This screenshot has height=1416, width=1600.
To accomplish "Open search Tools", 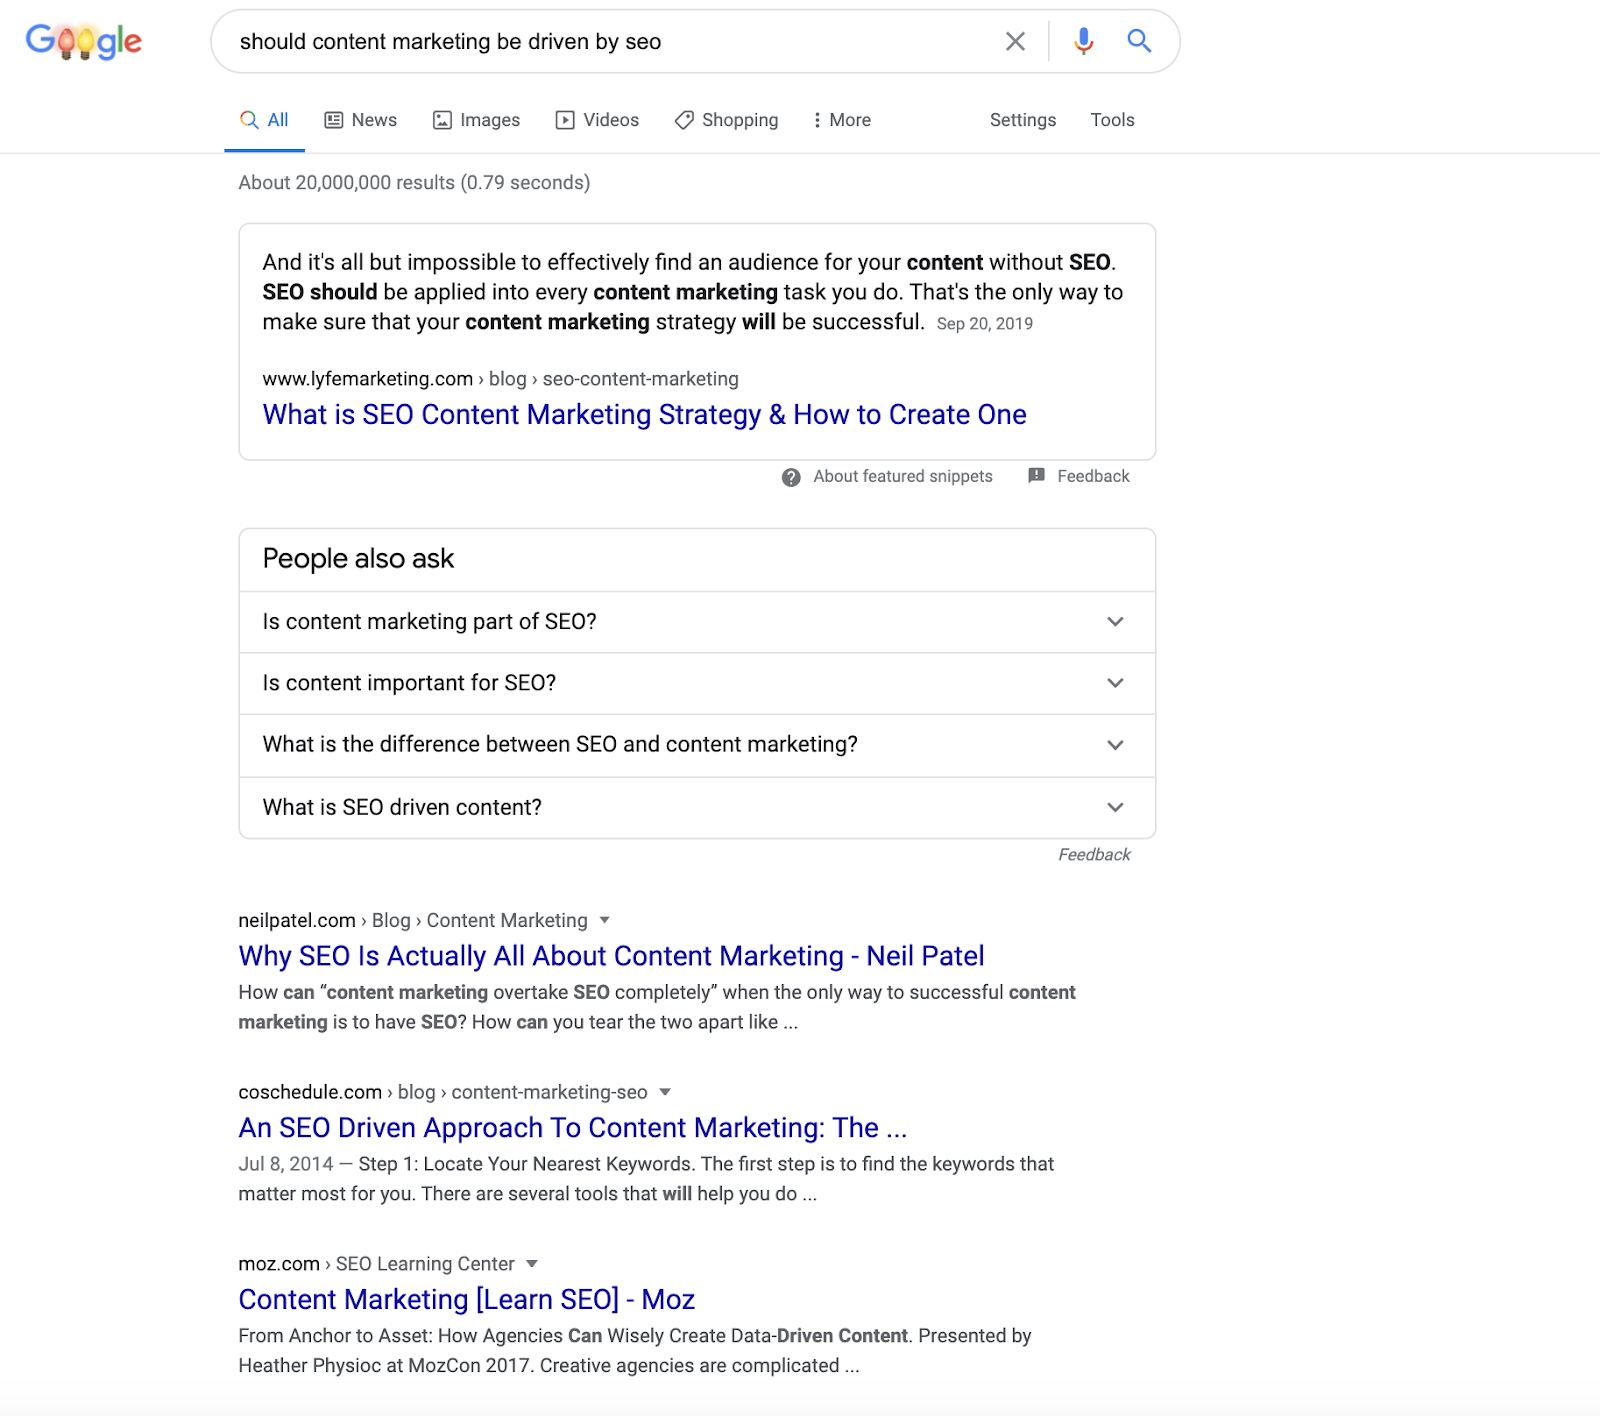I will click(x=1112, y=120).
